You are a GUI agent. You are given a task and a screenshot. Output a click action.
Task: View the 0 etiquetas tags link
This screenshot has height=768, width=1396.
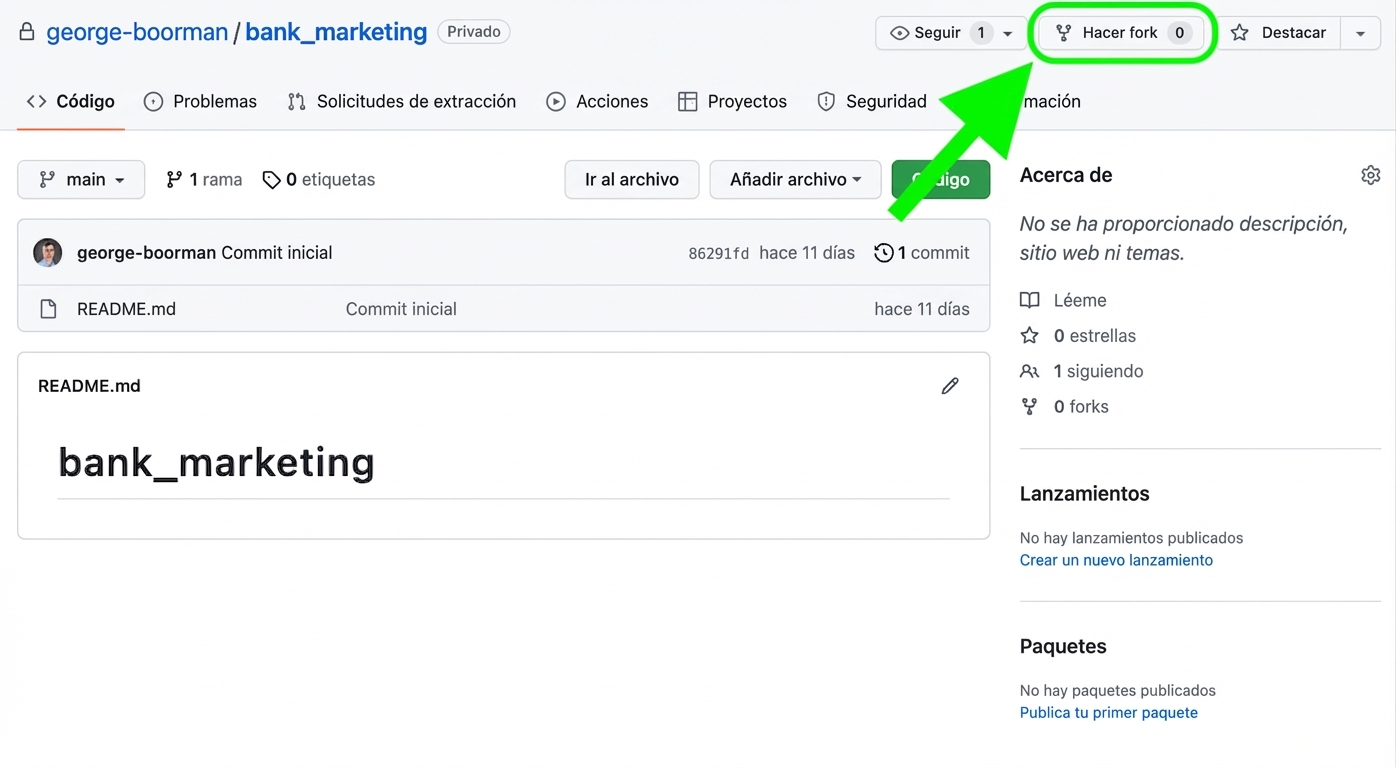tap(319, 180)
